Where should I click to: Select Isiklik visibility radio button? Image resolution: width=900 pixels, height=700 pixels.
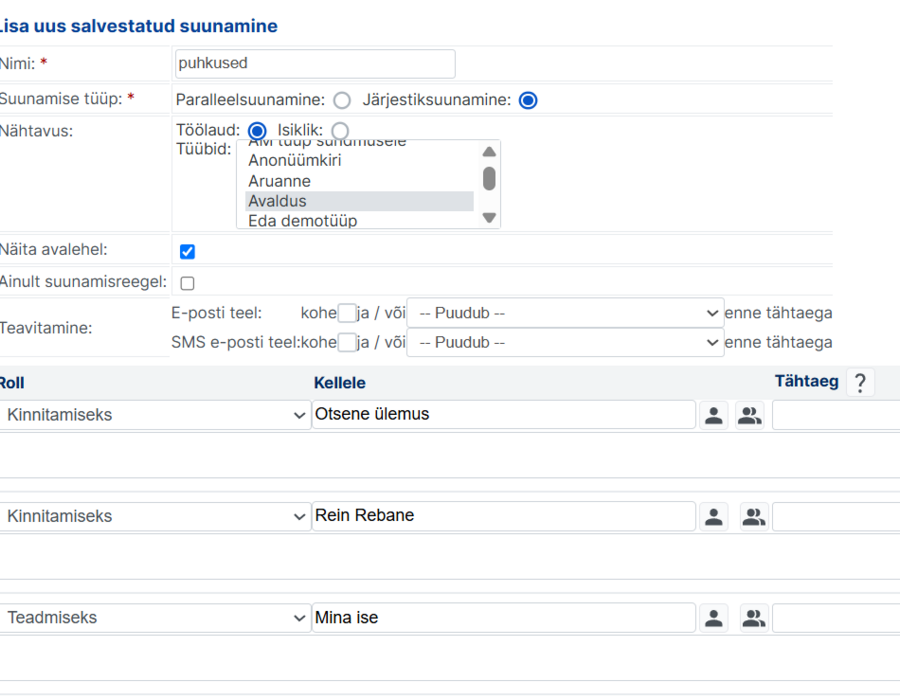pos(340,130)
